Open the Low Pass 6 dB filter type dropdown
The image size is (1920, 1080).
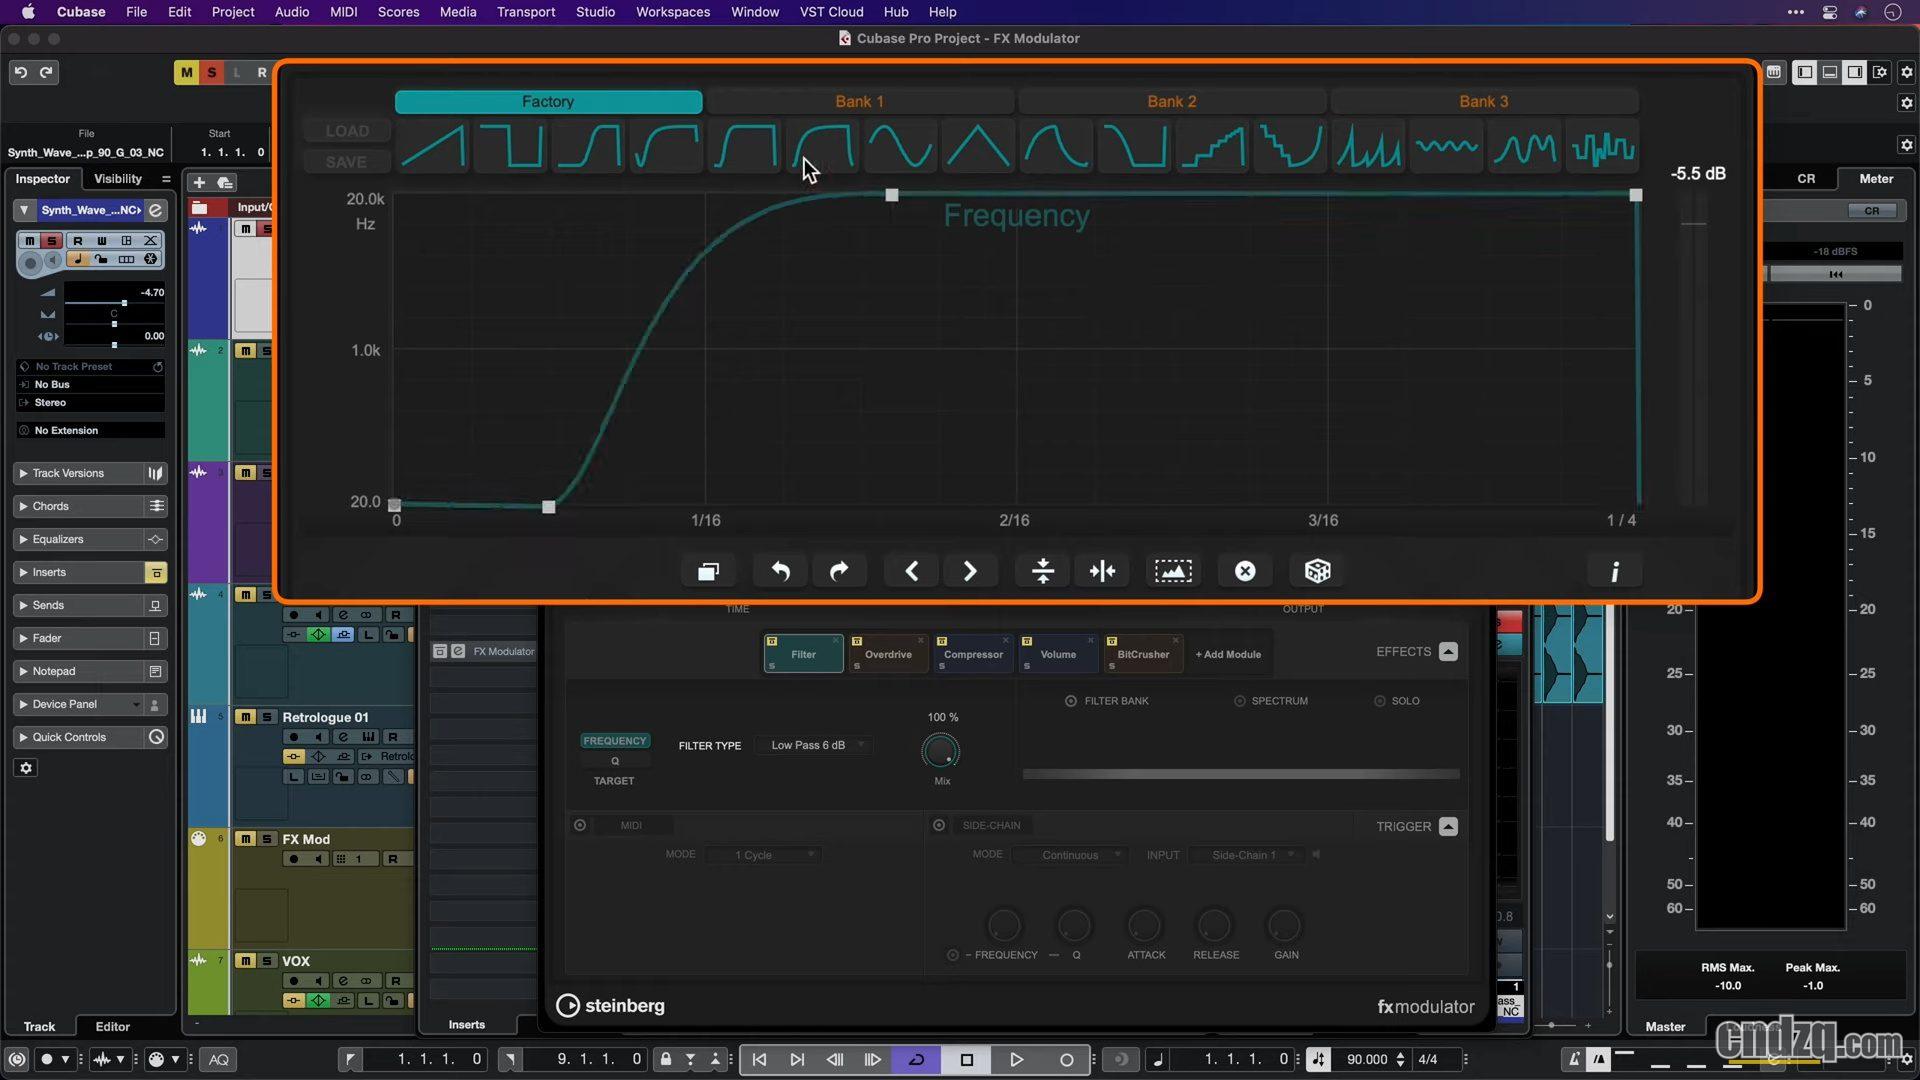click(x=813, y=745)
